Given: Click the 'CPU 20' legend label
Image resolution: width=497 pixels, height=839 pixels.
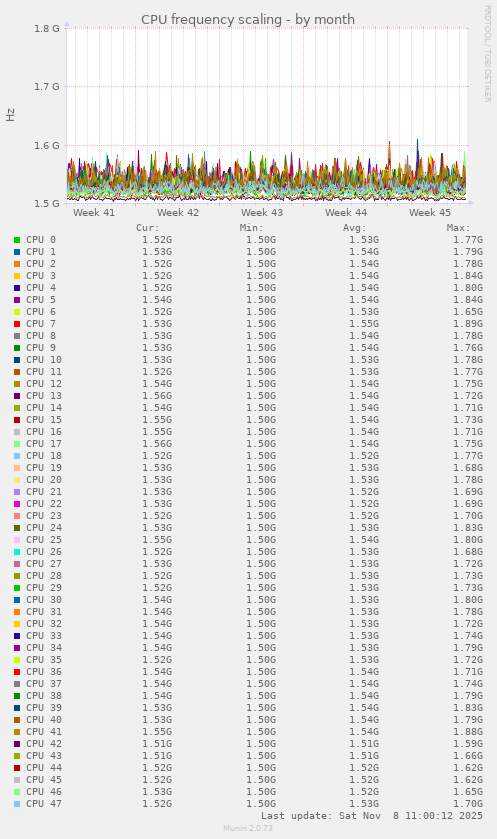Looking at the screenshot, I should pos(44,479).
